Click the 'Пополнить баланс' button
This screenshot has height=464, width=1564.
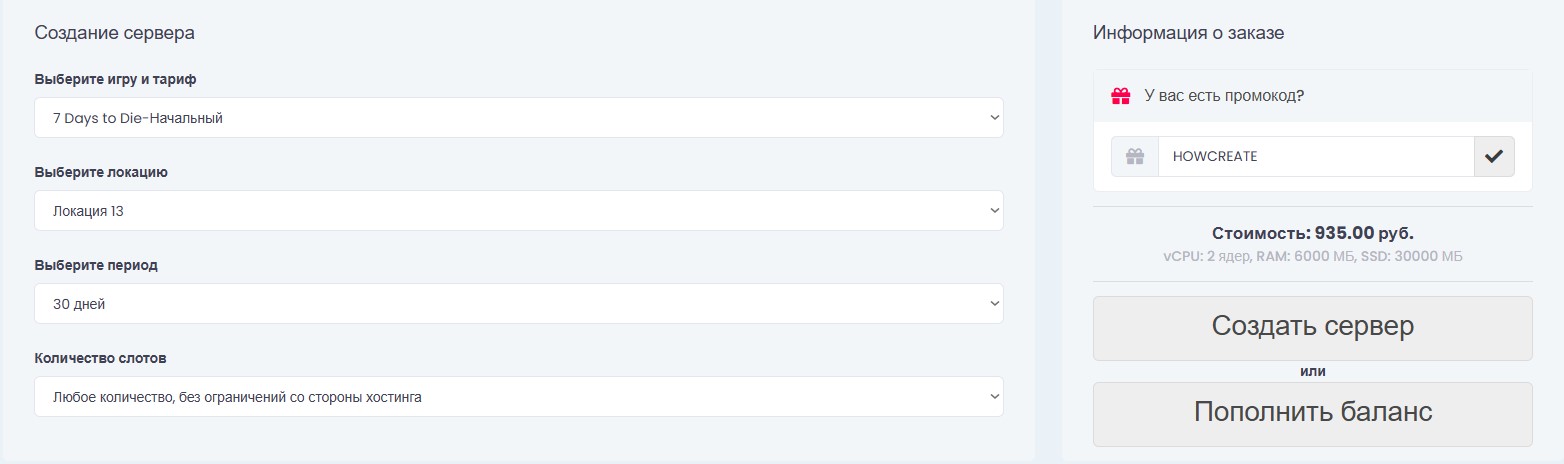1312,414
